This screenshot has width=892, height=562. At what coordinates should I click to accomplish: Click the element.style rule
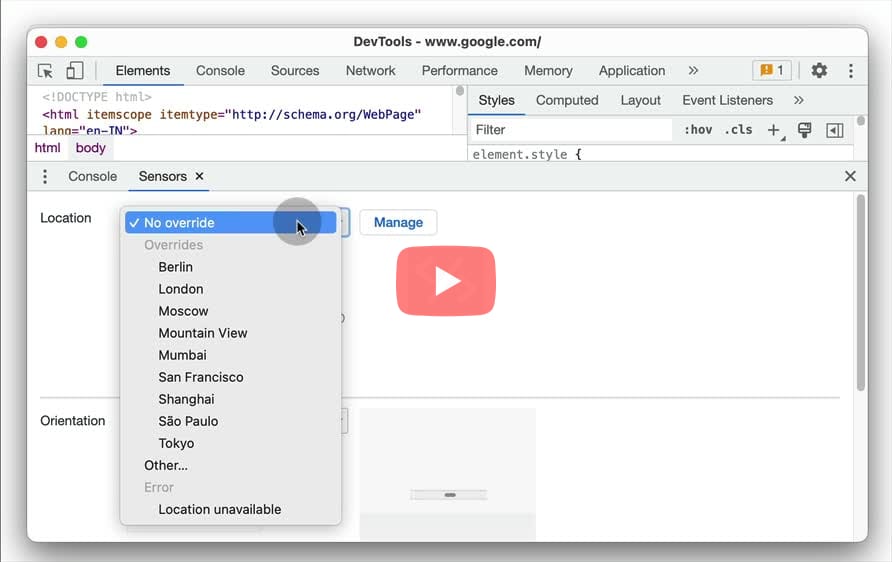coord(527,154)
